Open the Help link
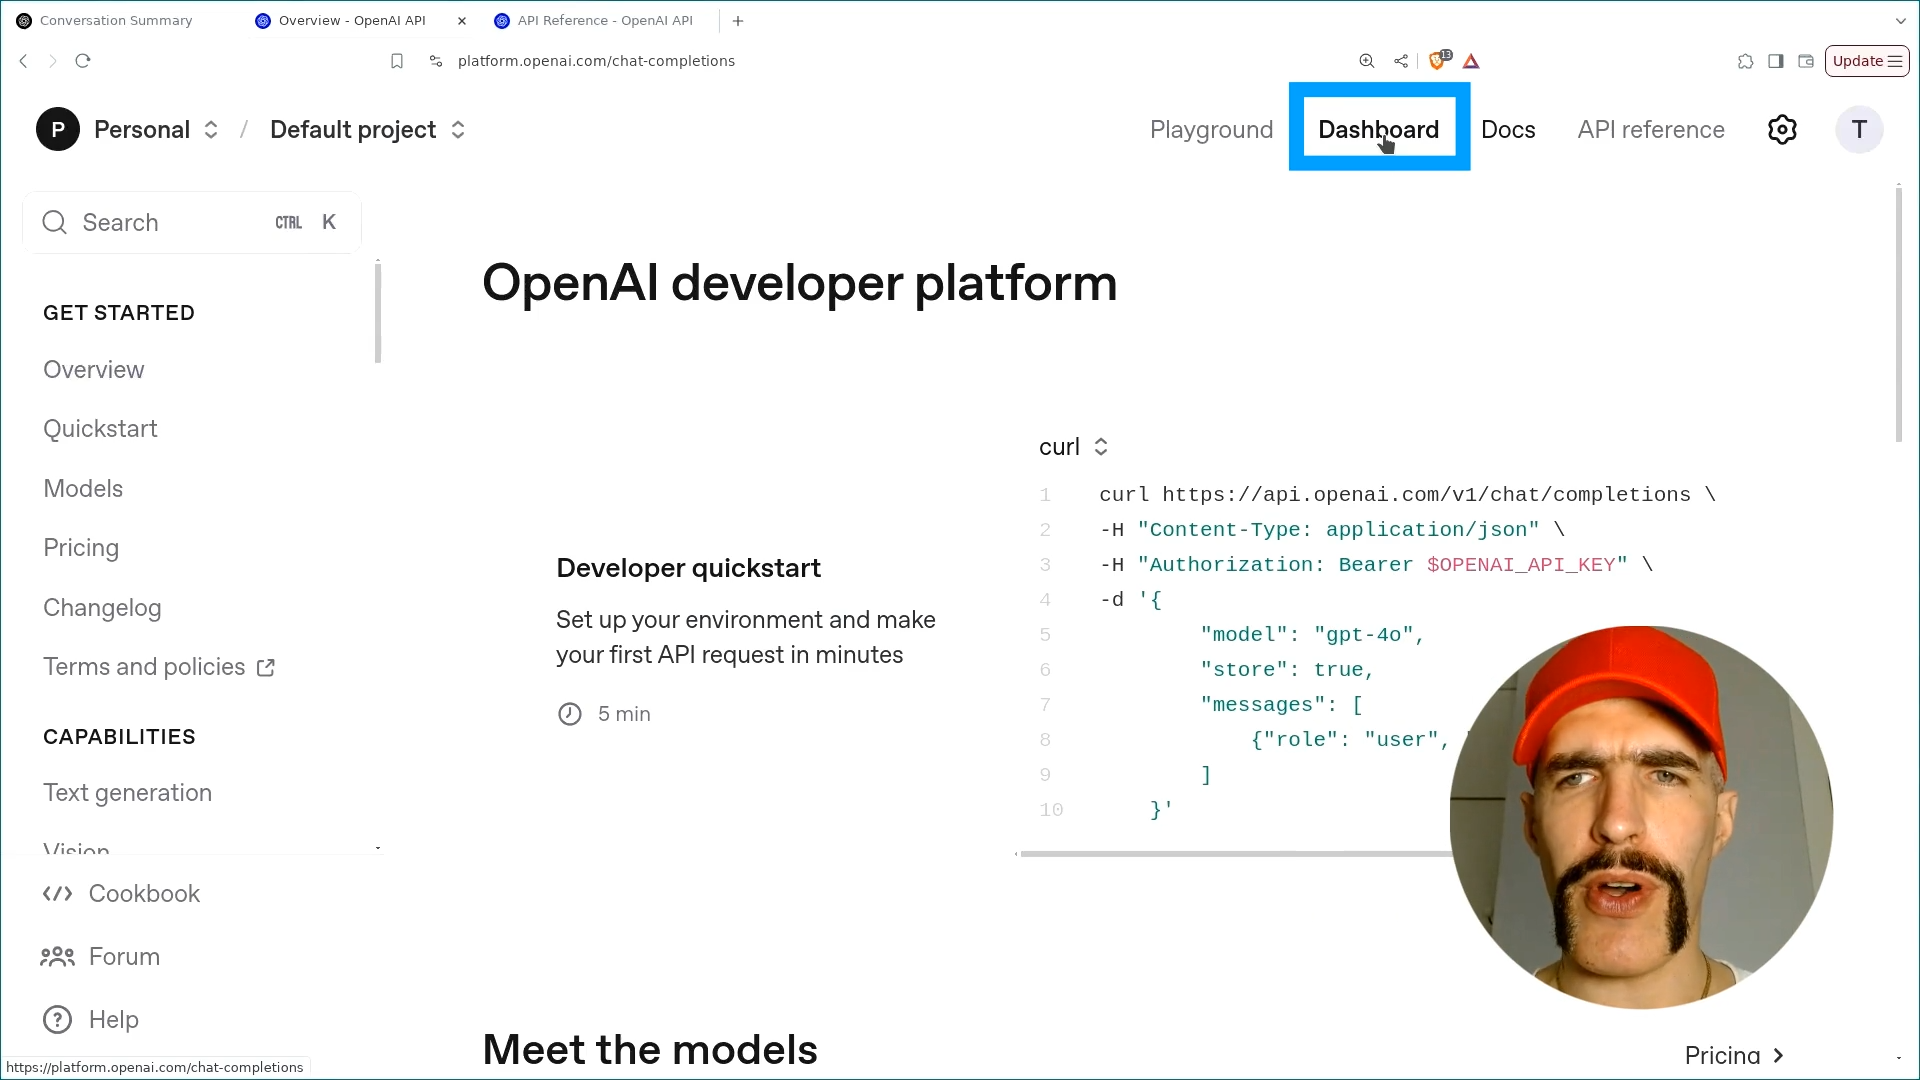 [x=113, y=1020]
